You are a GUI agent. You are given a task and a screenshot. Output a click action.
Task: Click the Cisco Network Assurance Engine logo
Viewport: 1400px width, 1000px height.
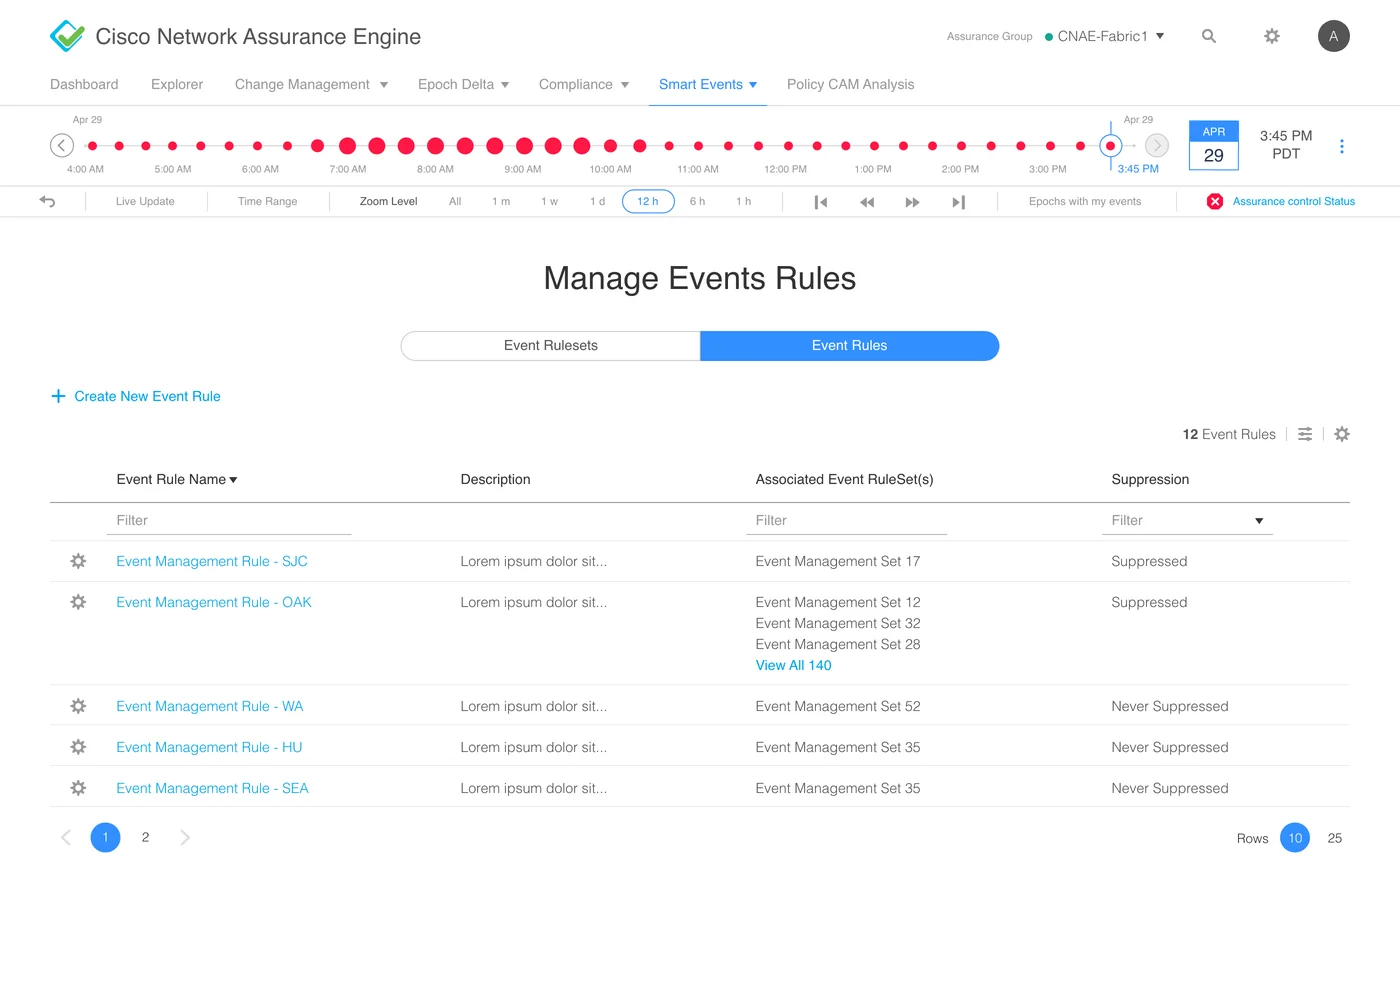tap(67, 36)
